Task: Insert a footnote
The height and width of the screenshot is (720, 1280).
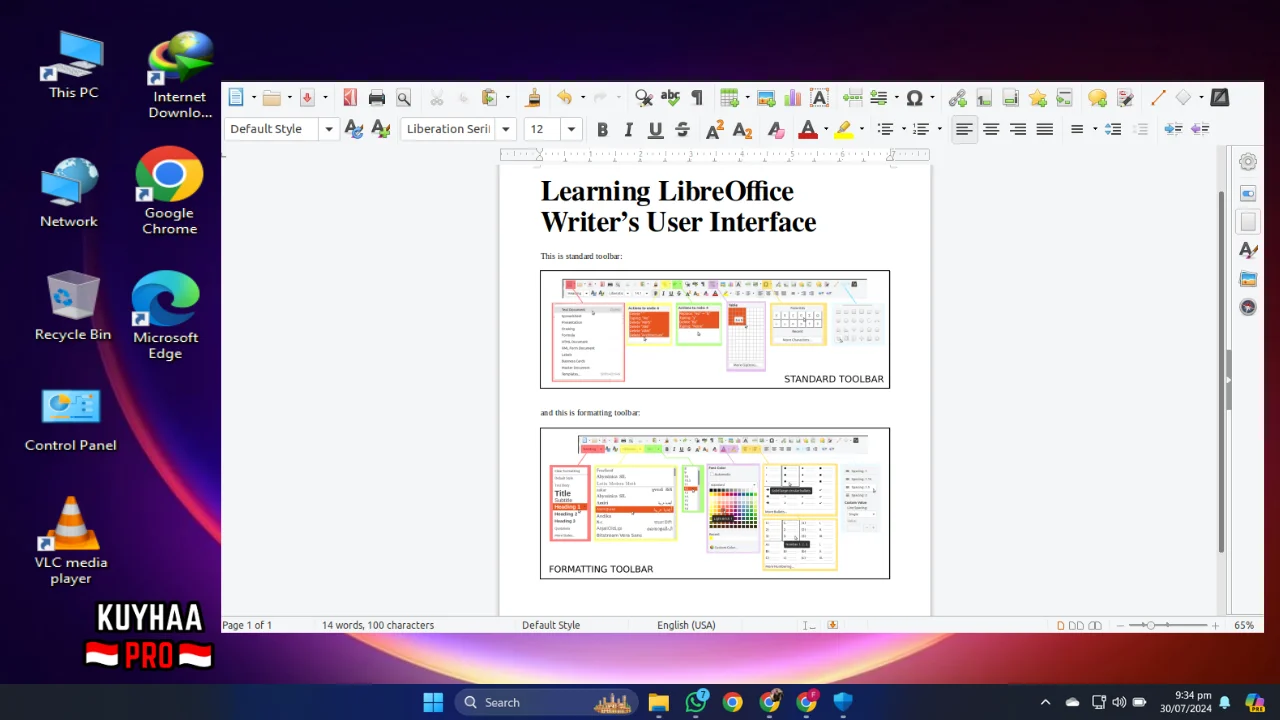Action: click(x=984, y=97)
